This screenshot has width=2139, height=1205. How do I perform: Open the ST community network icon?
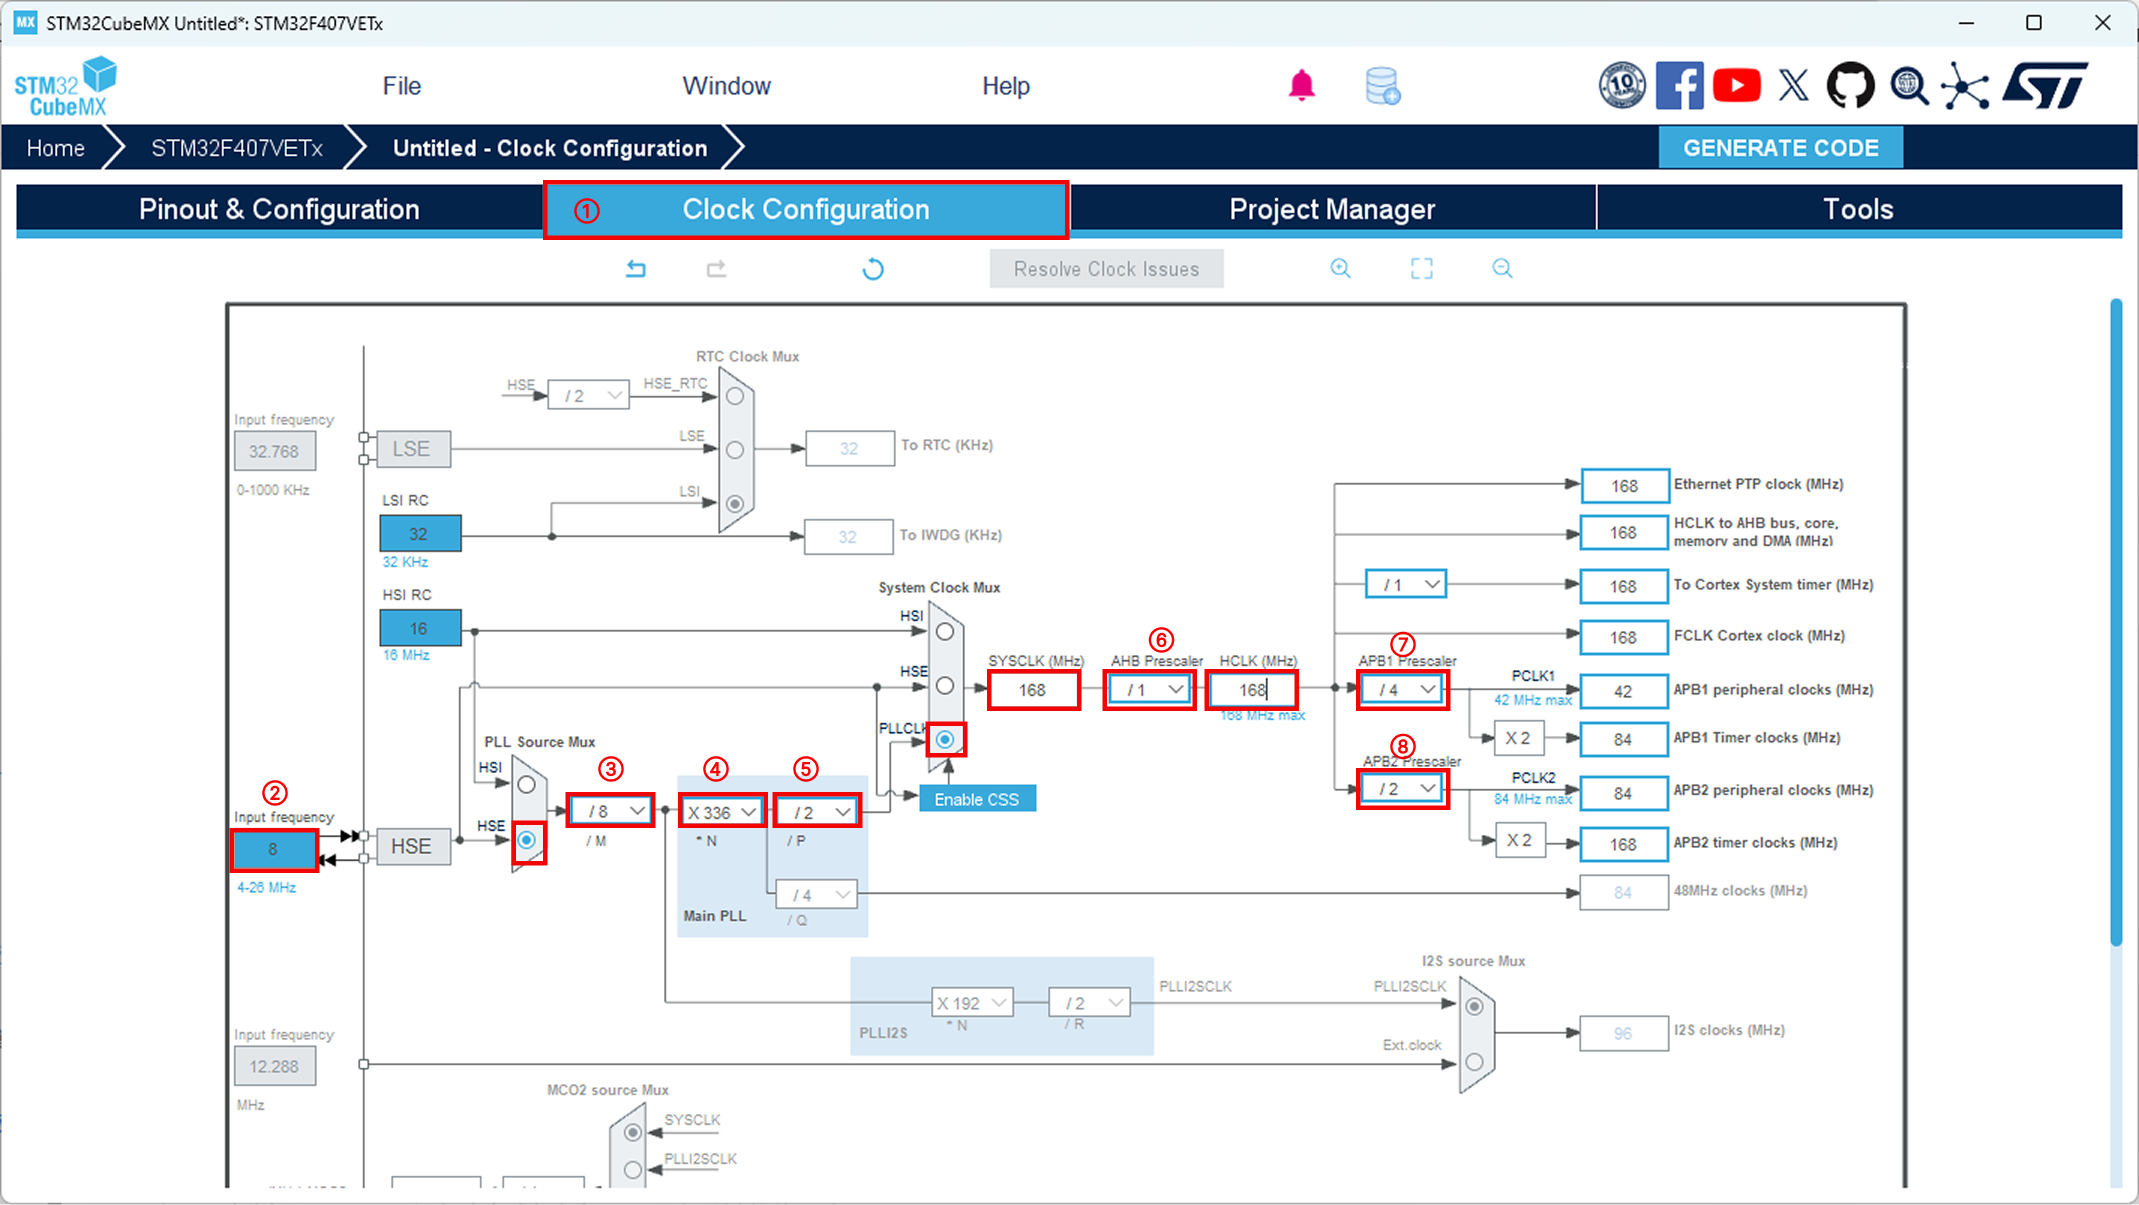[1966, 86]
